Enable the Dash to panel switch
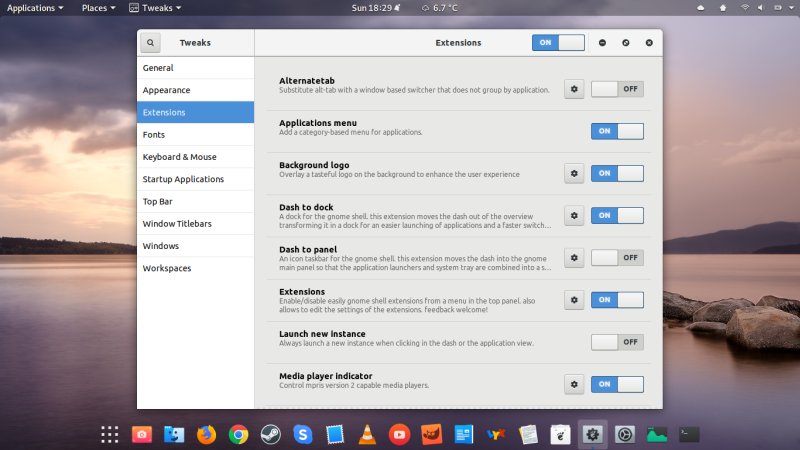 click(617, 258)
